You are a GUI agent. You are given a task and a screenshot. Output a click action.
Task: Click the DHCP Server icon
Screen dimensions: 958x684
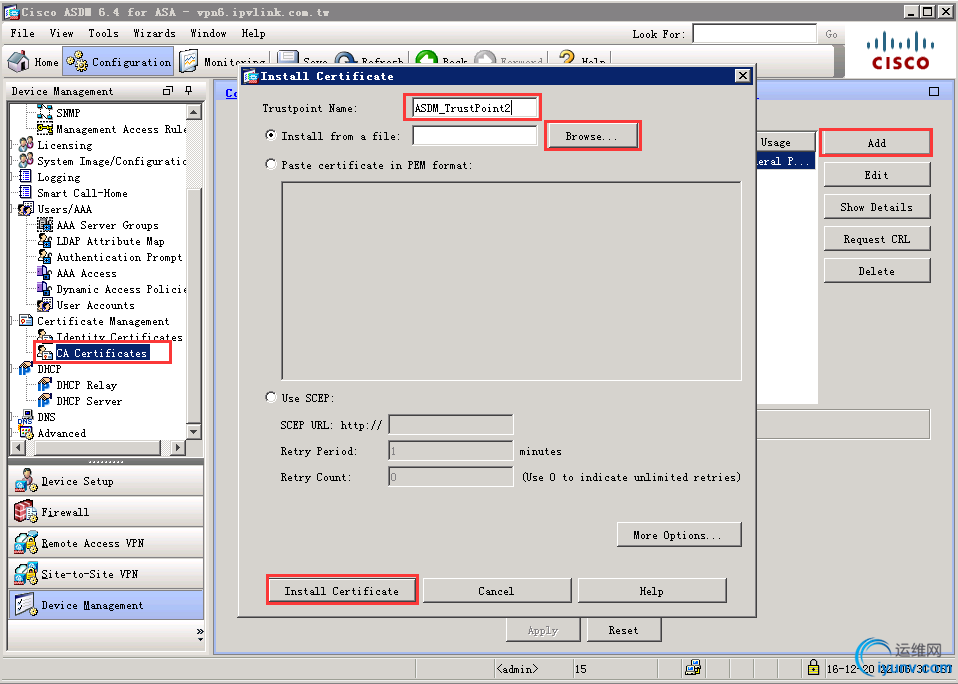(45, 401)
